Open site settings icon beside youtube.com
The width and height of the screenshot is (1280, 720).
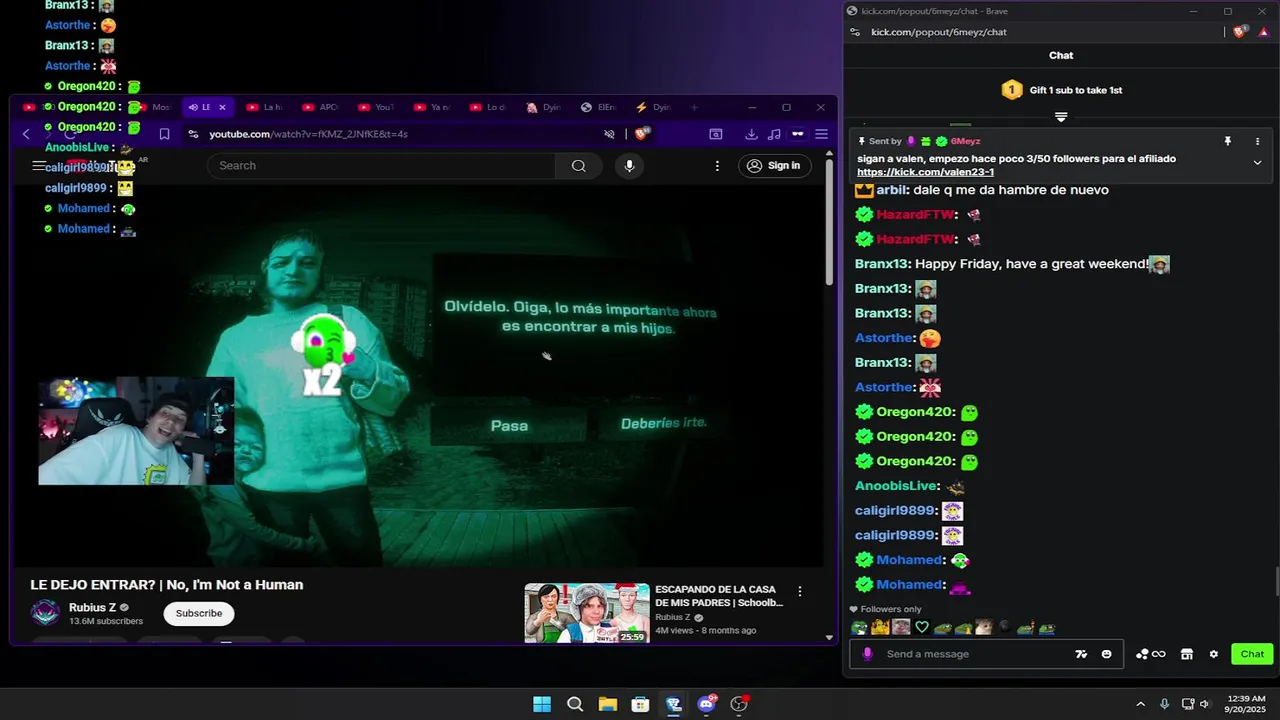[192, 134]
